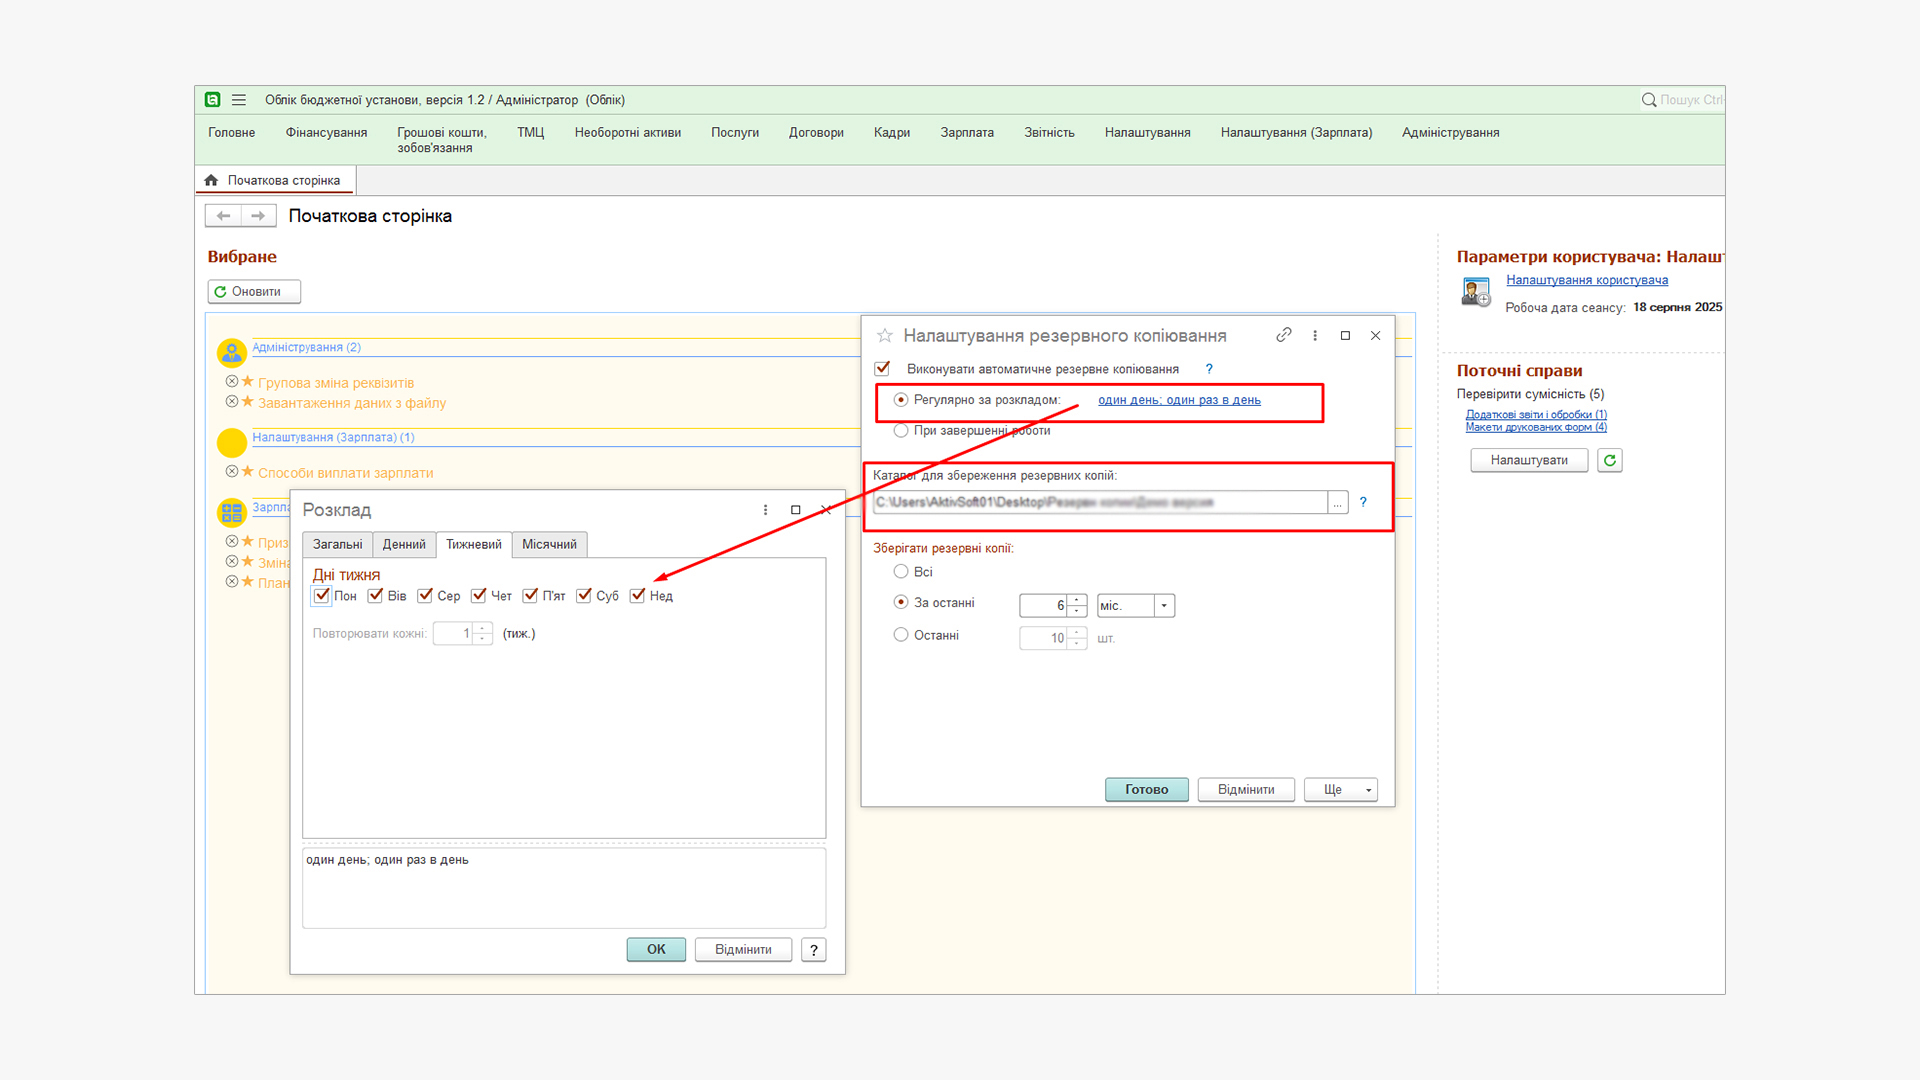Open the міс. period unit dropdown

(1163, 606)
